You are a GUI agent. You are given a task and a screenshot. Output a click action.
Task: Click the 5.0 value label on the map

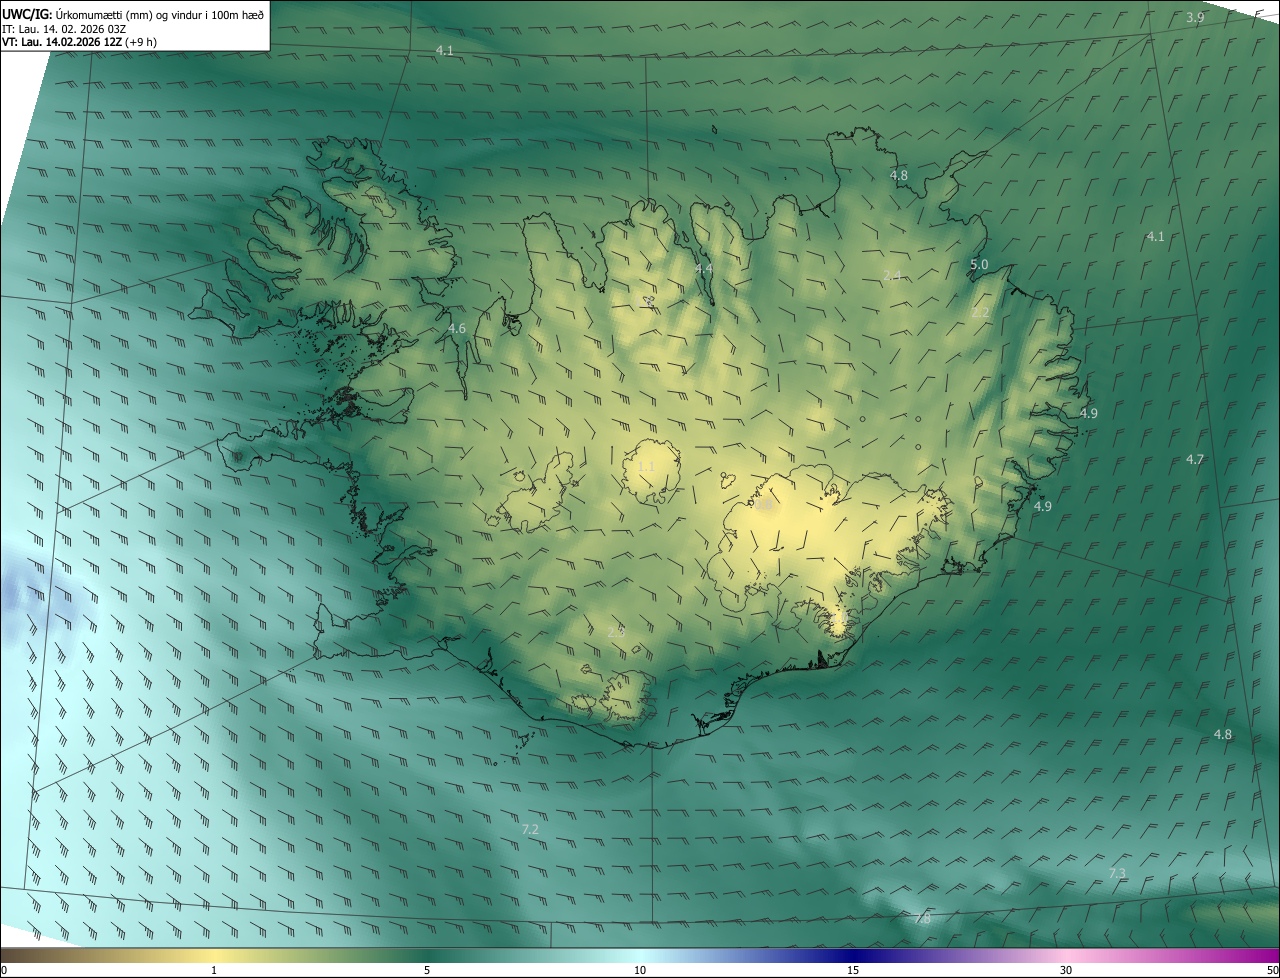coord(979,265)
